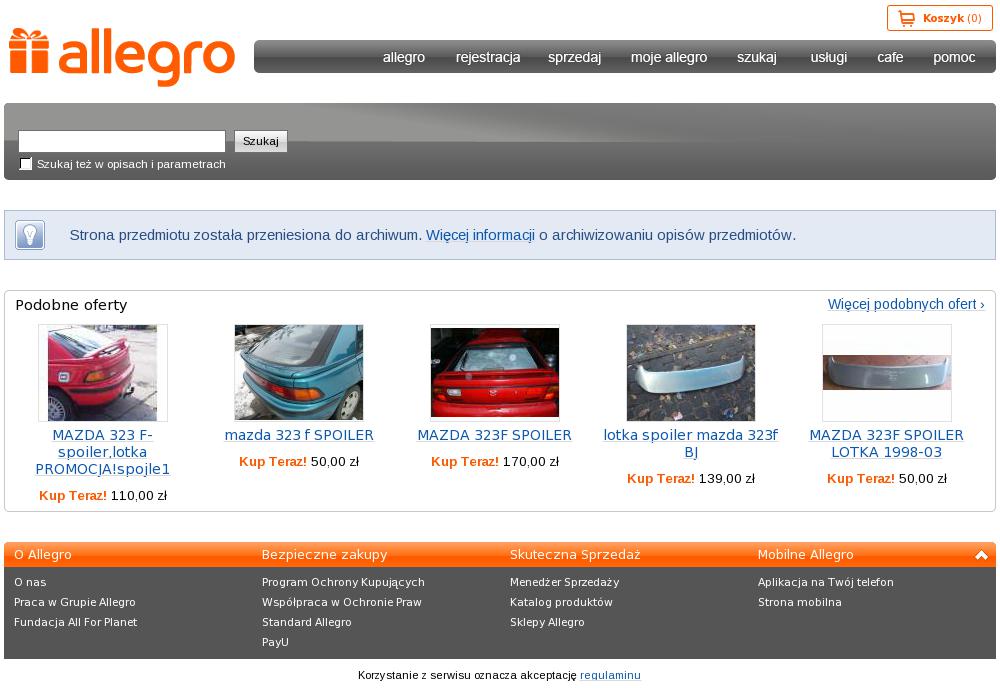View the teal Mazda 323 f spoiler photo
This screenshot has width=1000, height=695.
[x=299, y=372]
